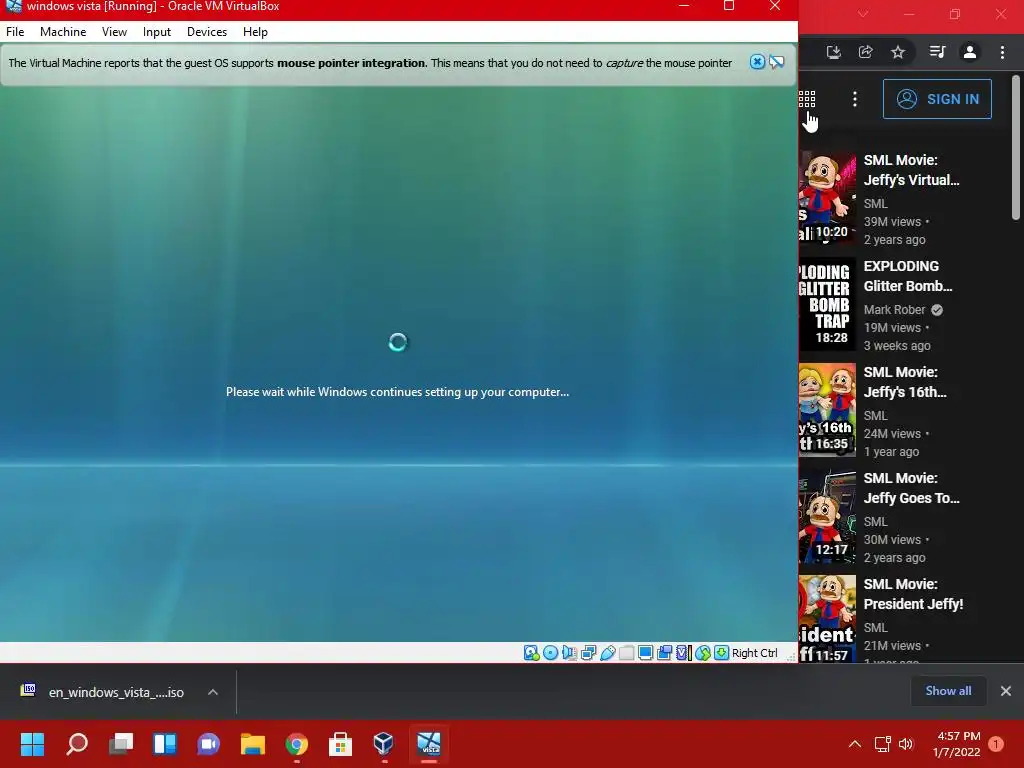Click the EXPLODING Glitter Bomb video title
The width and height of the screenshot is (1024, 768).
coord(908,276)
